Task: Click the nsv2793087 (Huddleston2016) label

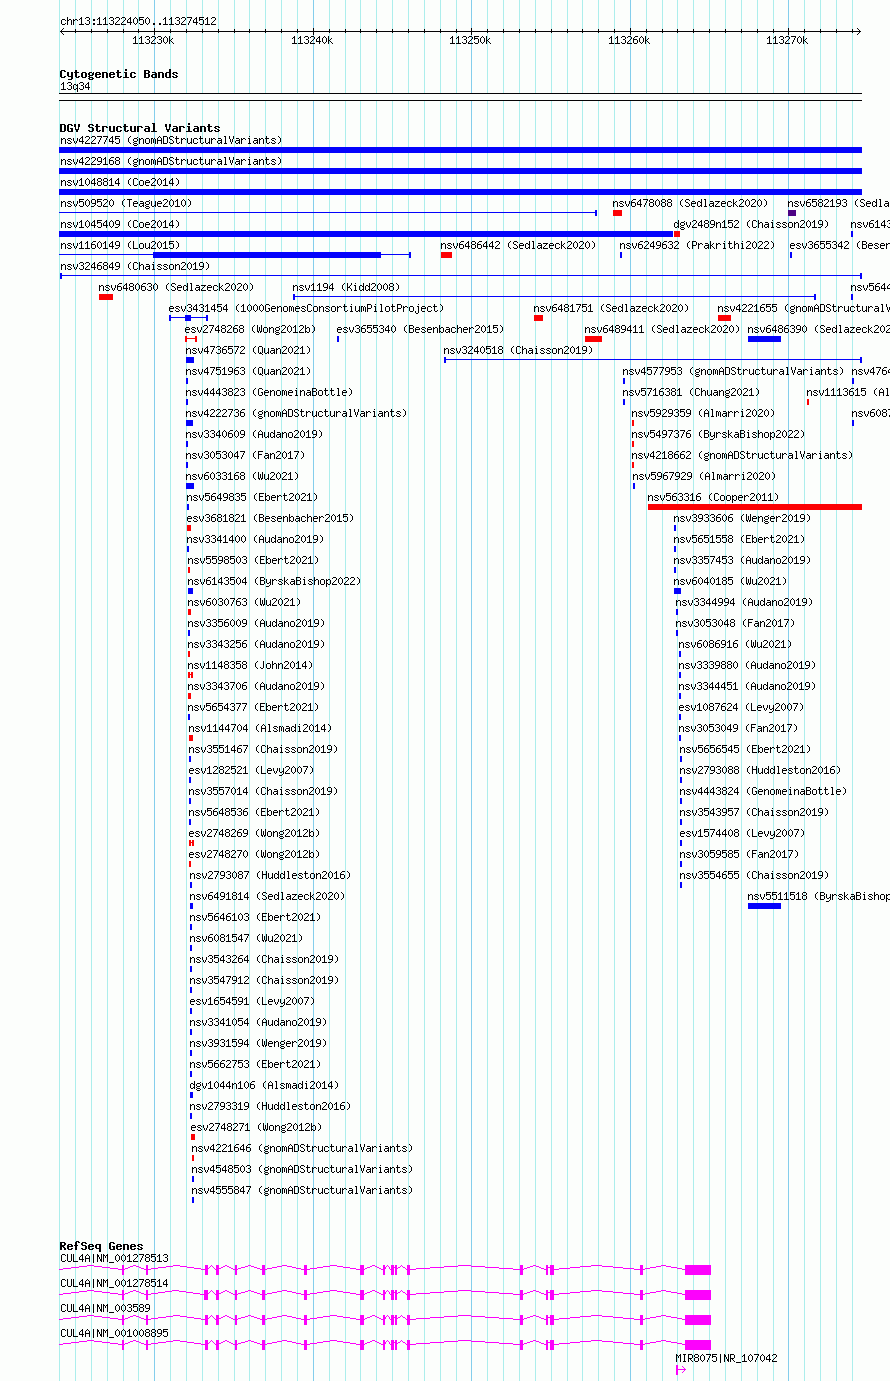Action: pos(270,875)
